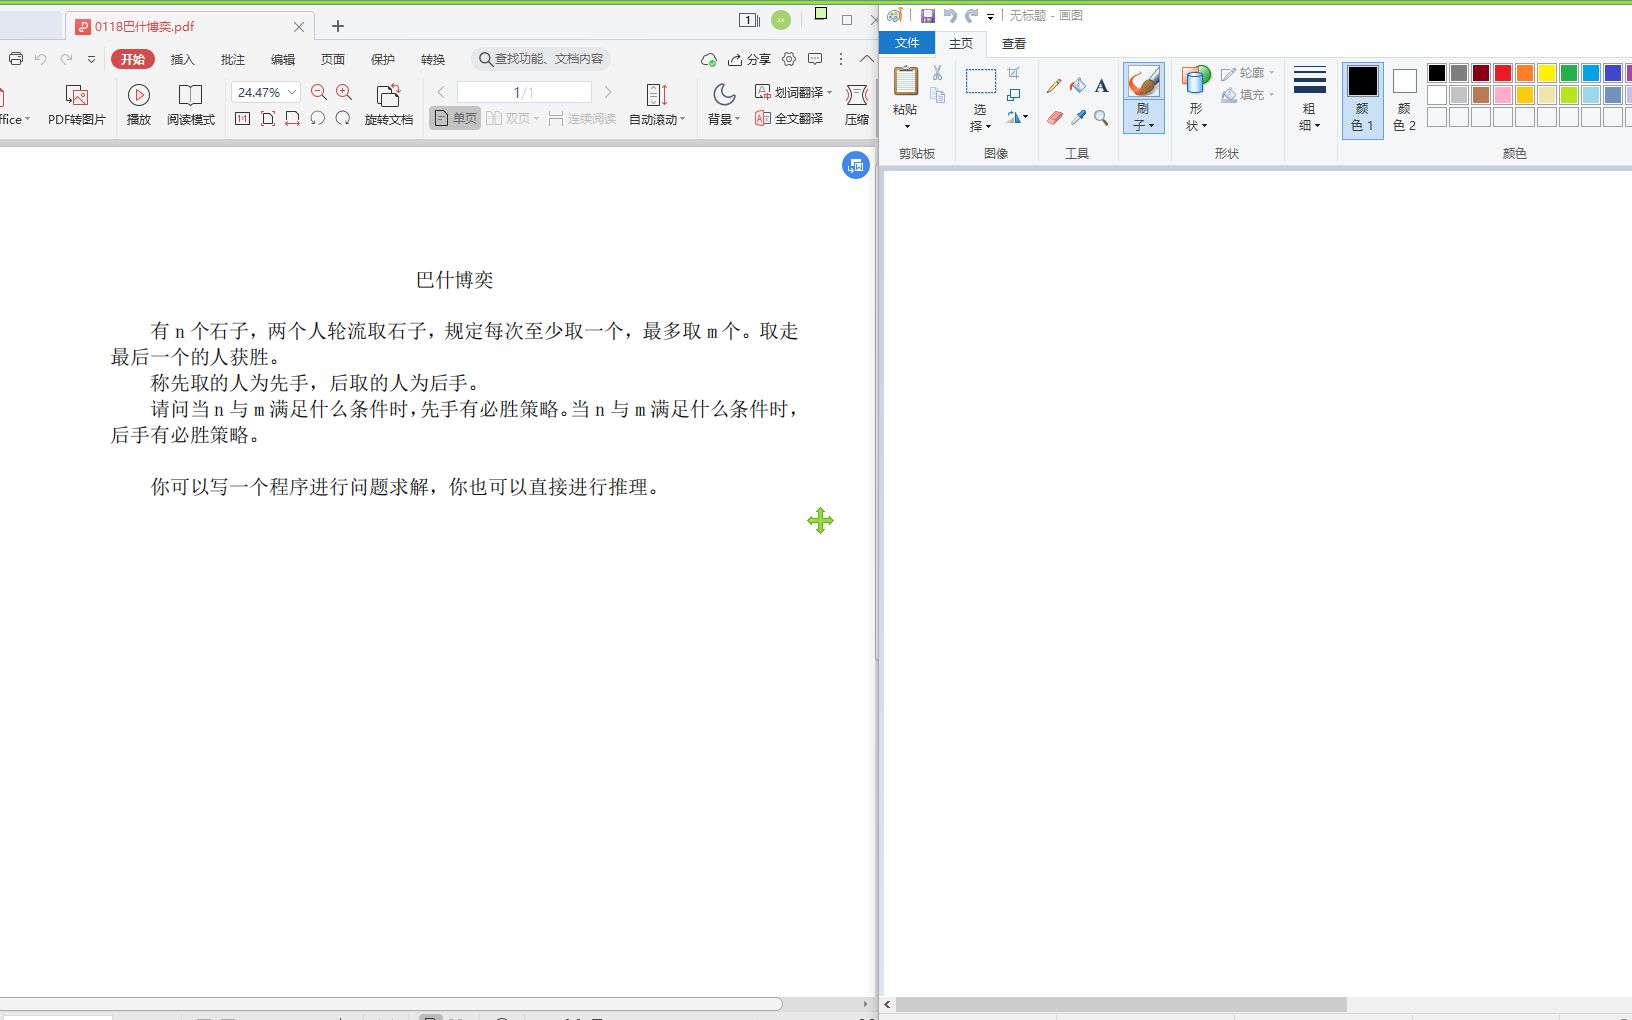Viewport: 1632px width, 1020px height.
Task: Open the 插入 menu tab
Action: tap(182, 59)
